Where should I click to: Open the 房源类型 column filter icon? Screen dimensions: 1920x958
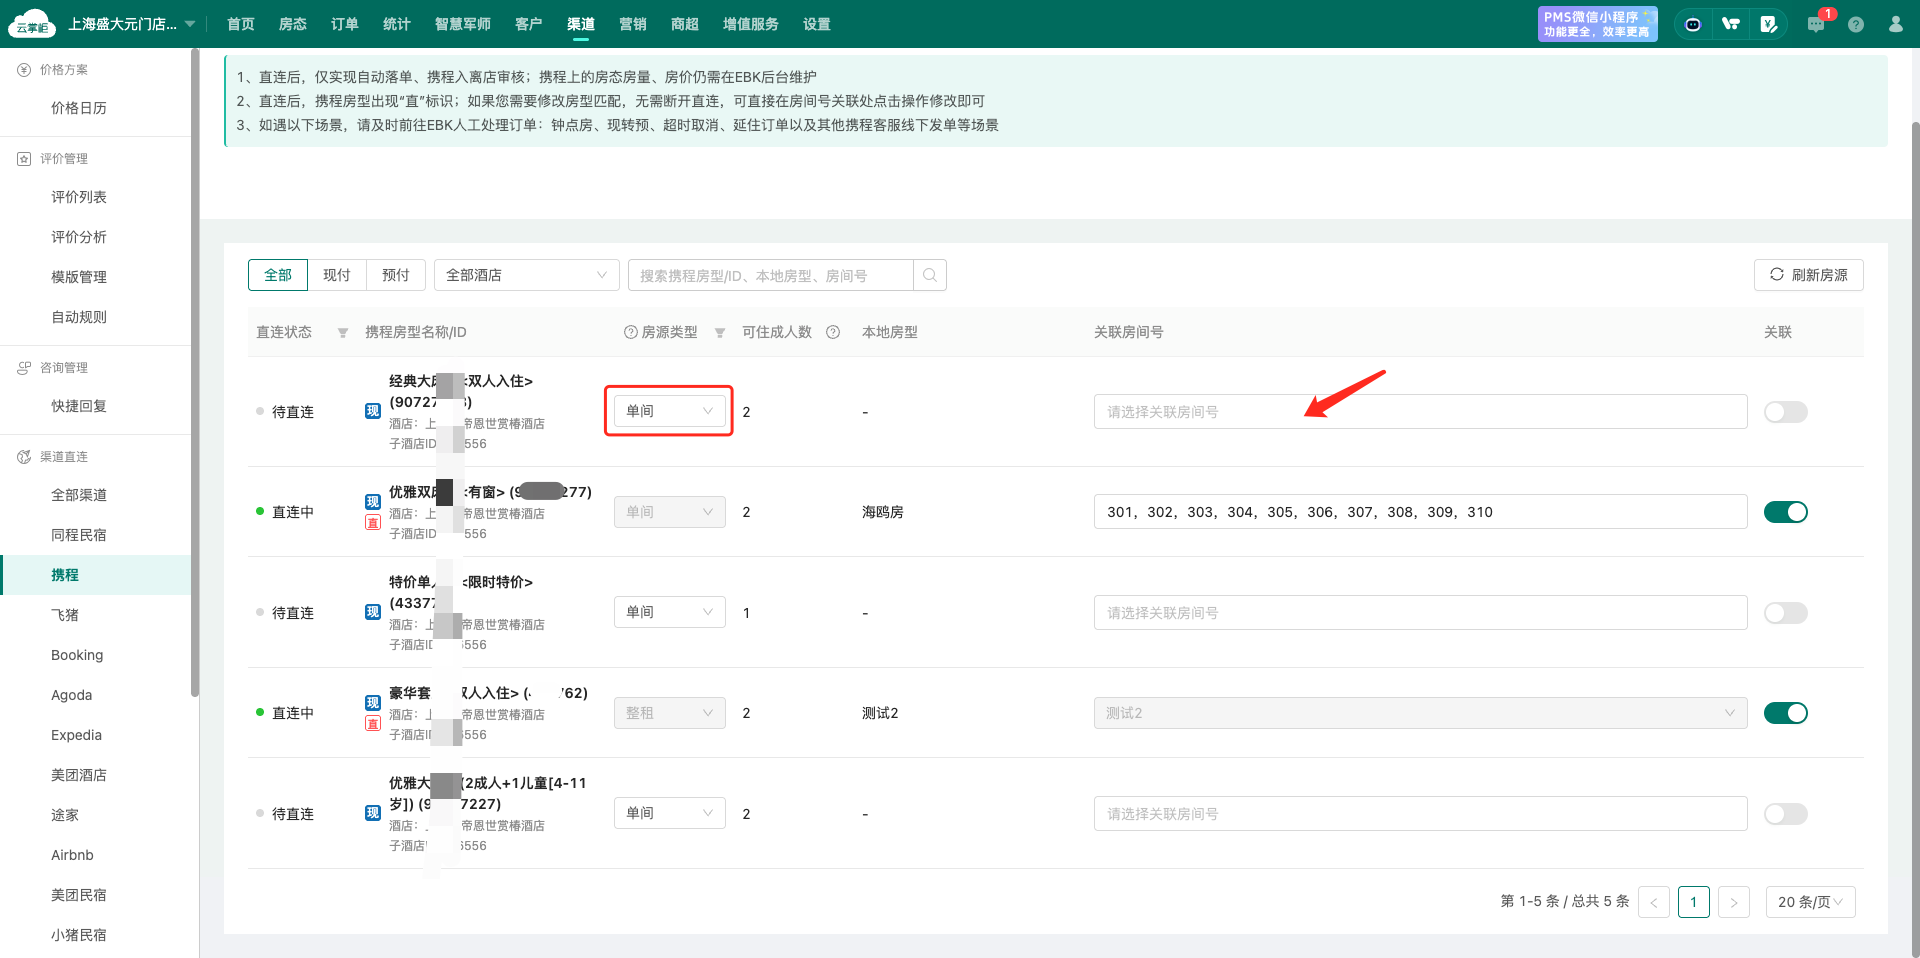[x=720, y=333]
